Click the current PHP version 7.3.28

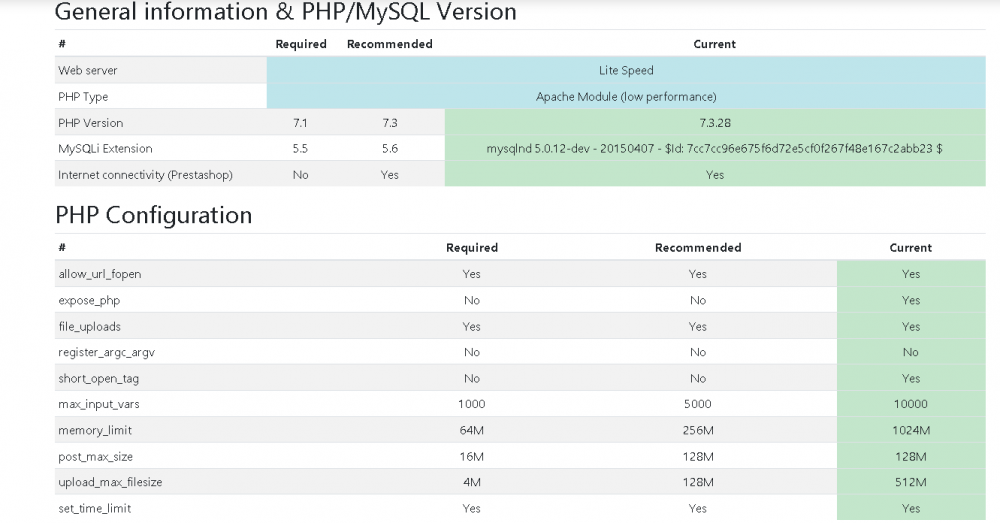714,123
